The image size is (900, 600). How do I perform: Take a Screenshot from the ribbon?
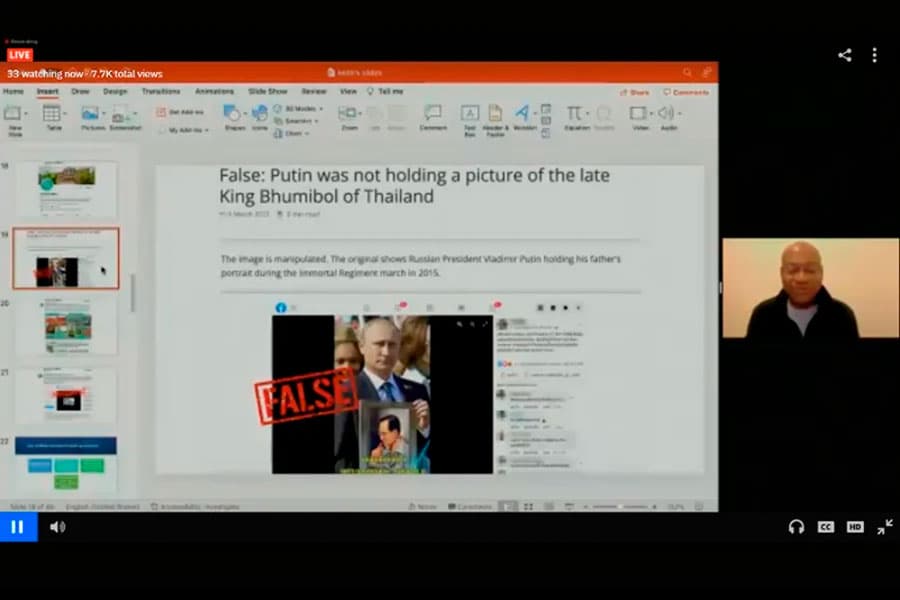(x=124, y=118)
